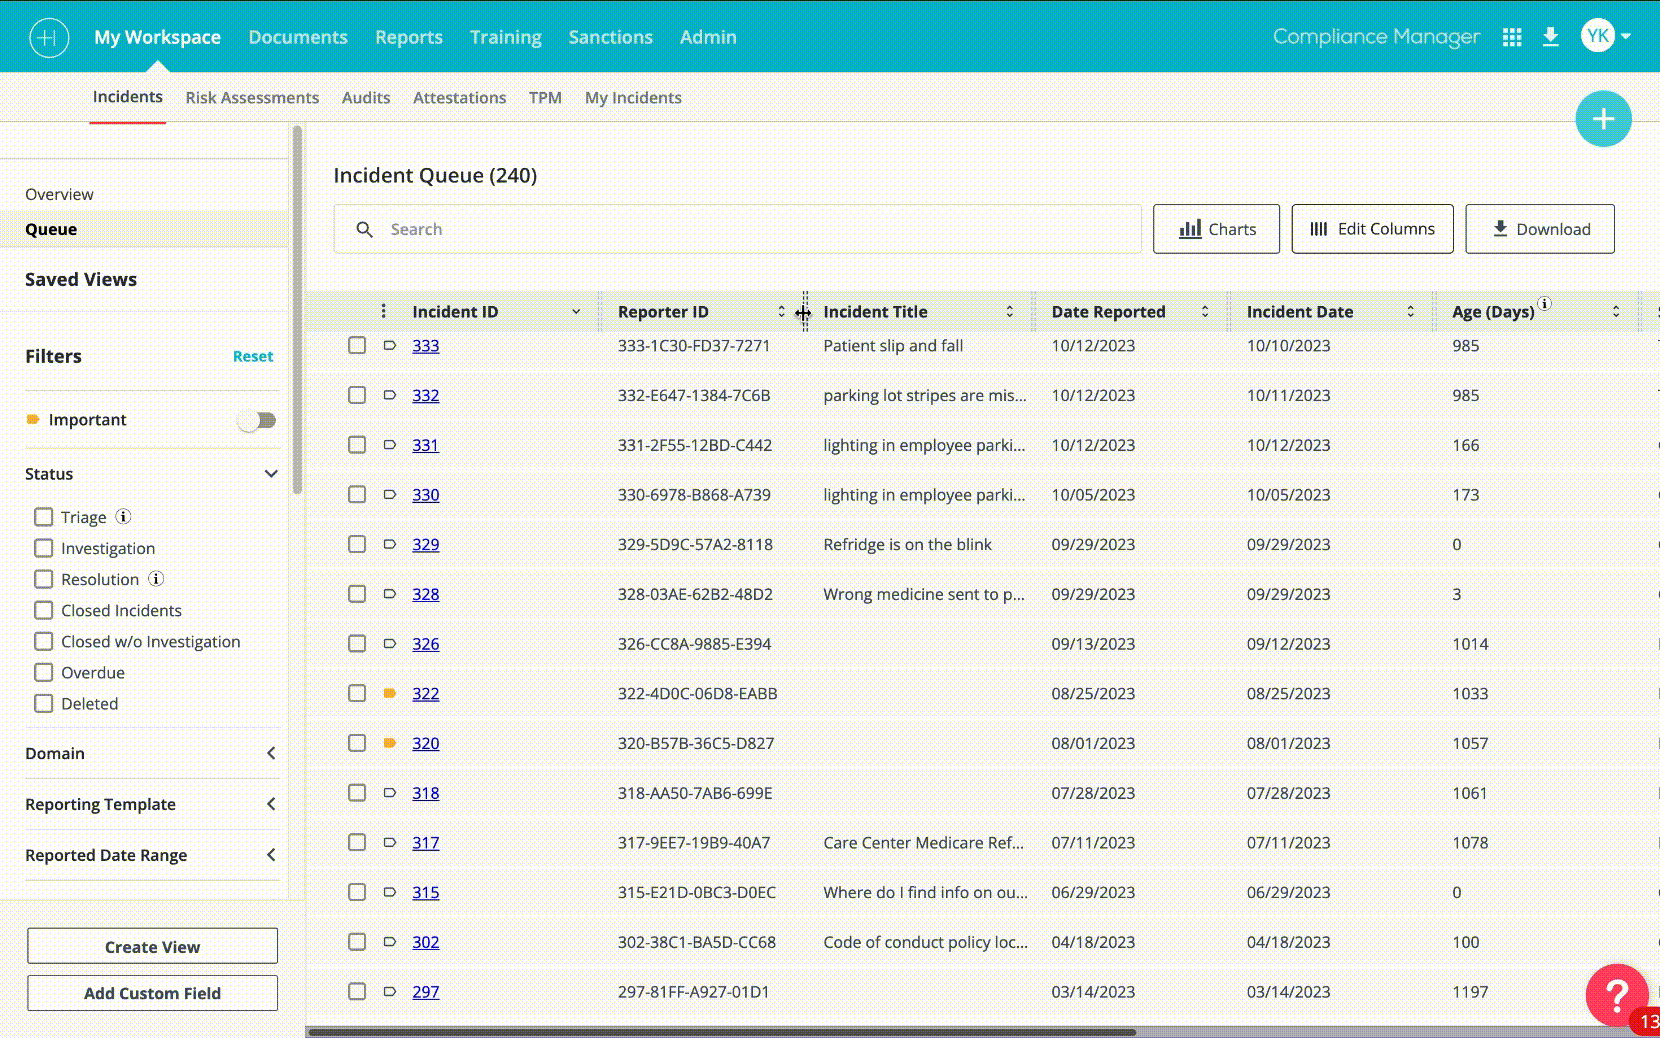Image resolution: width=1660 pixels, height=1038 pixels.
Task: Open the Reports menu
Action: (409, 37)
